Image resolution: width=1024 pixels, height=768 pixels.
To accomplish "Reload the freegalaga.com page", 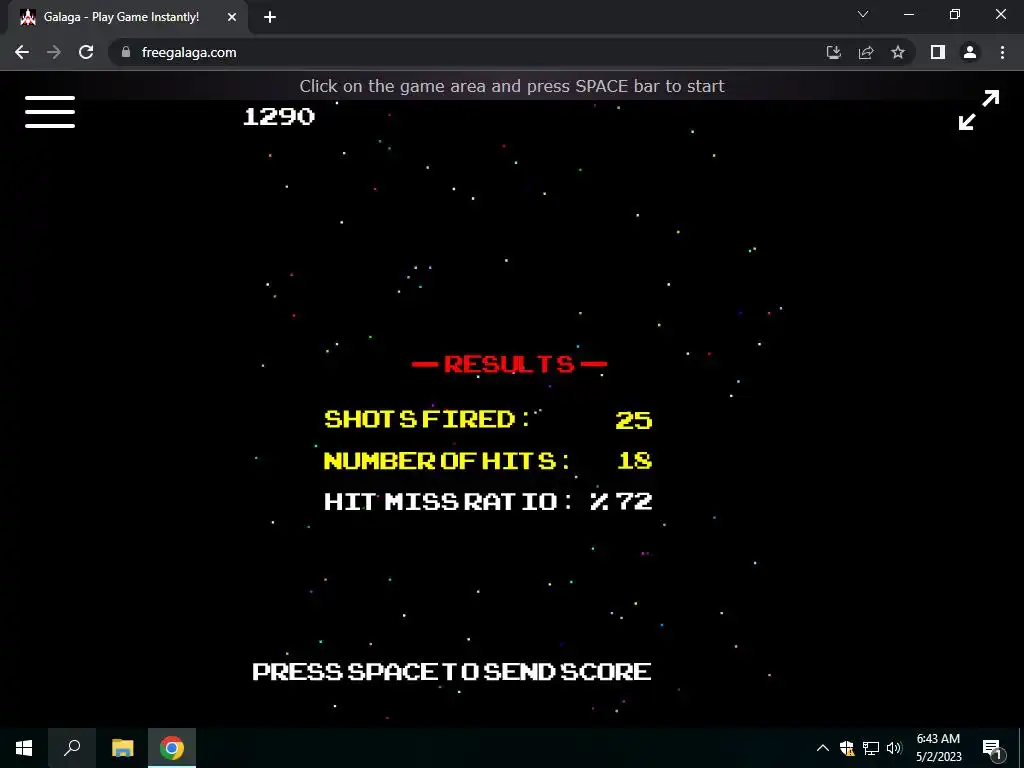I will click(86, 52).
